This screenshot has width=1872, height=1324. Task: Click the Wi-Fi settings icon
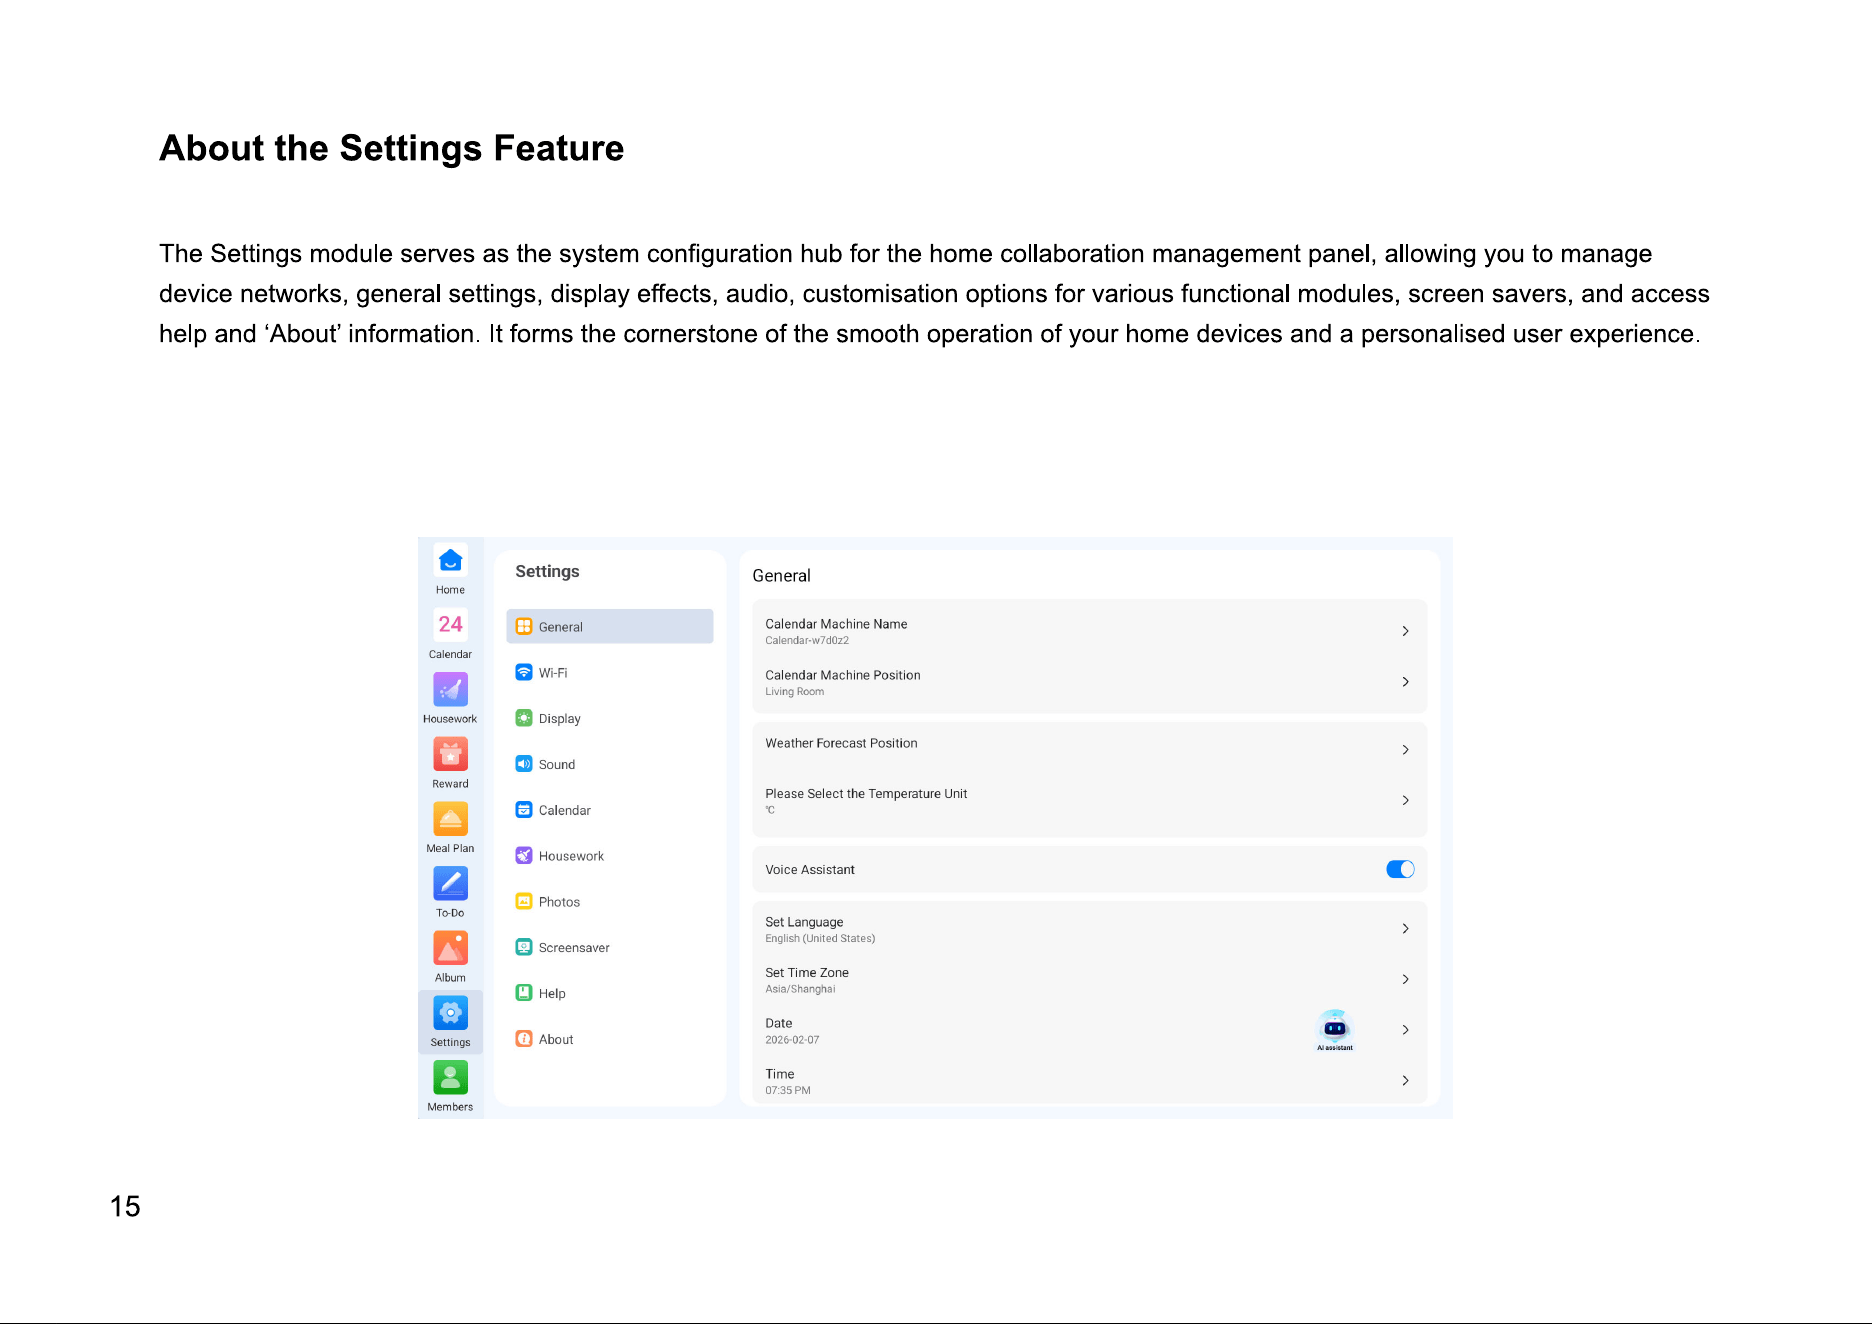524,672
